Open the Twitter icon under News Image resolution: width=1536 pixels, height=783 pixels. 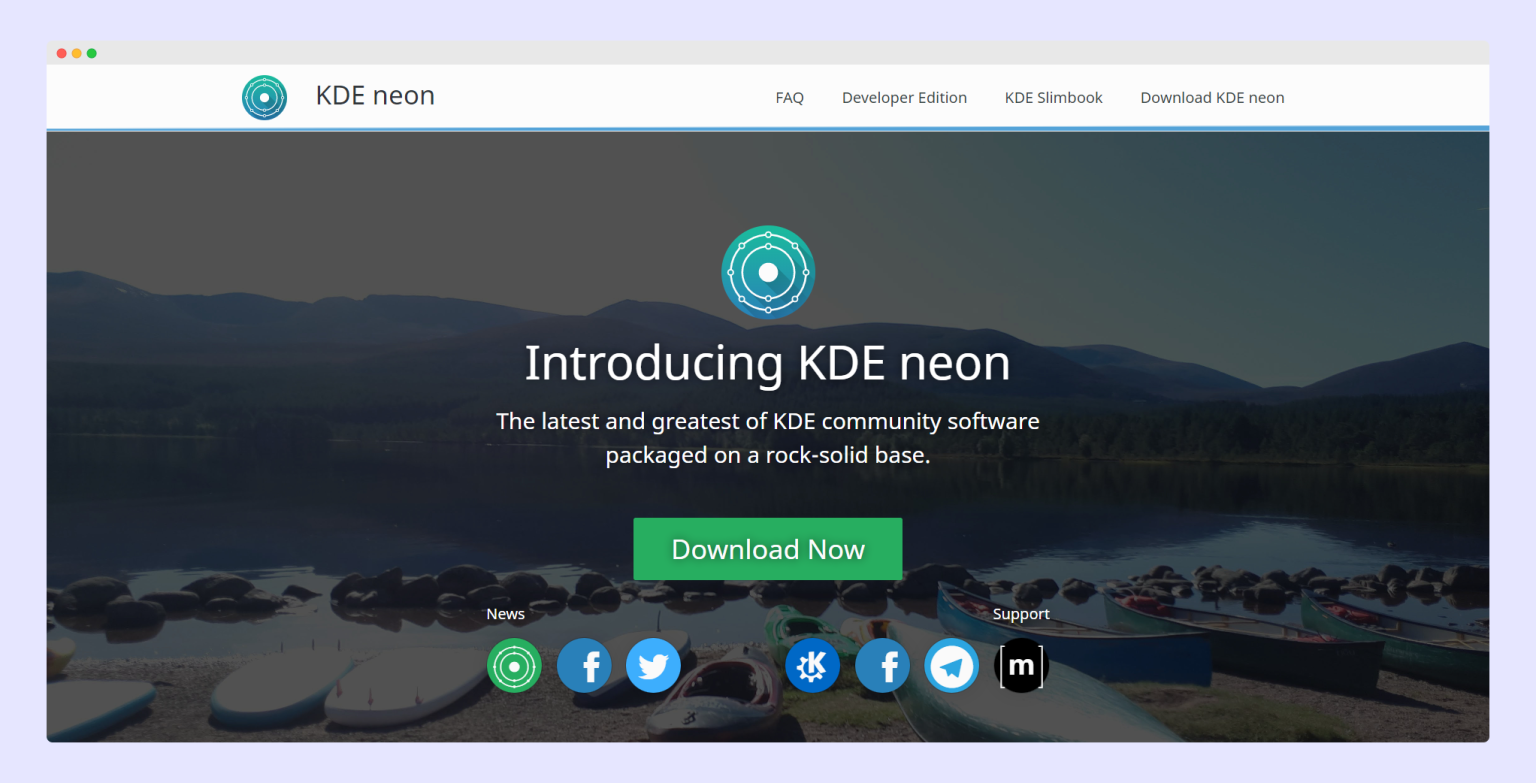[653, 665]
